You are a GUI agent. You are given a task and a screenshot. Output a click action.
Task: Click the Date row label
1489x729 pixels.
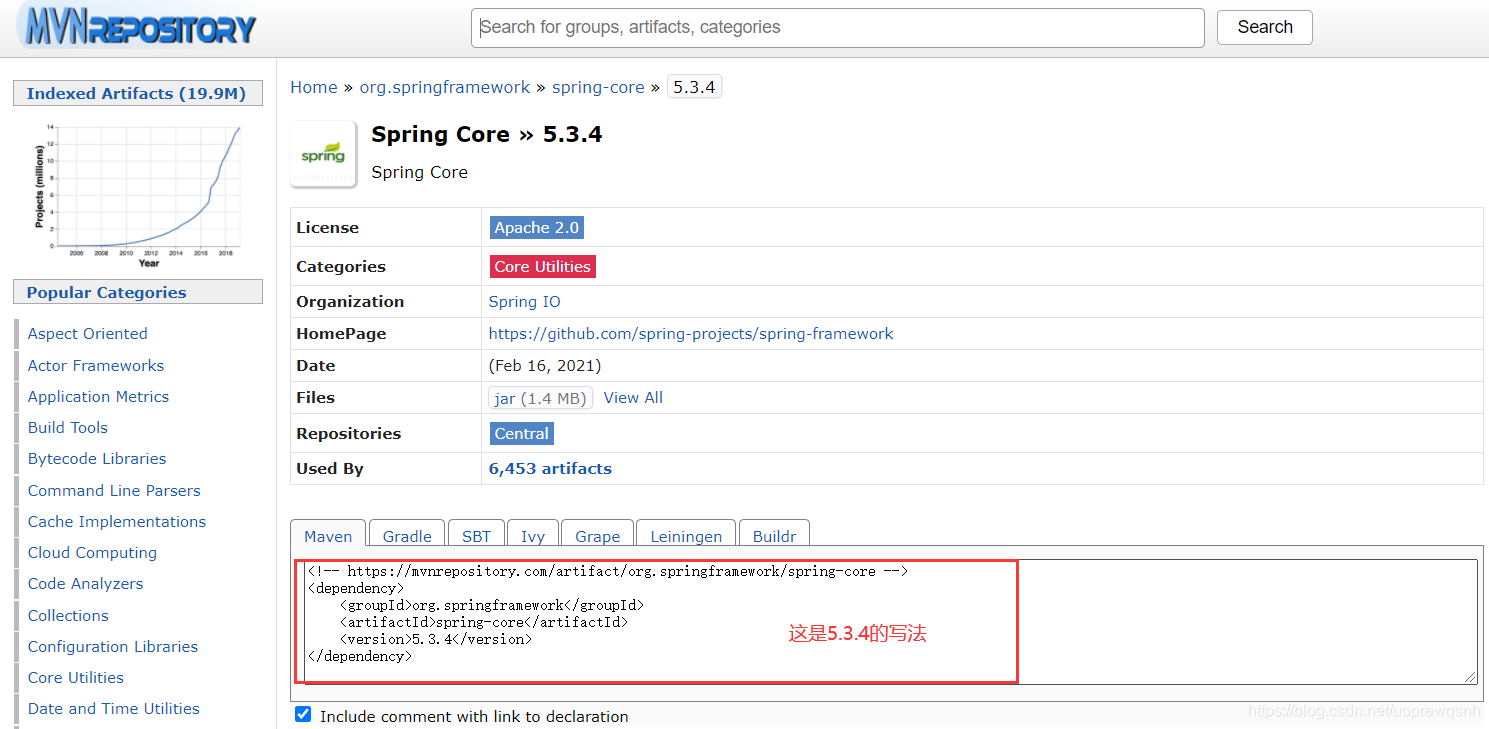(x=316, y=366)
